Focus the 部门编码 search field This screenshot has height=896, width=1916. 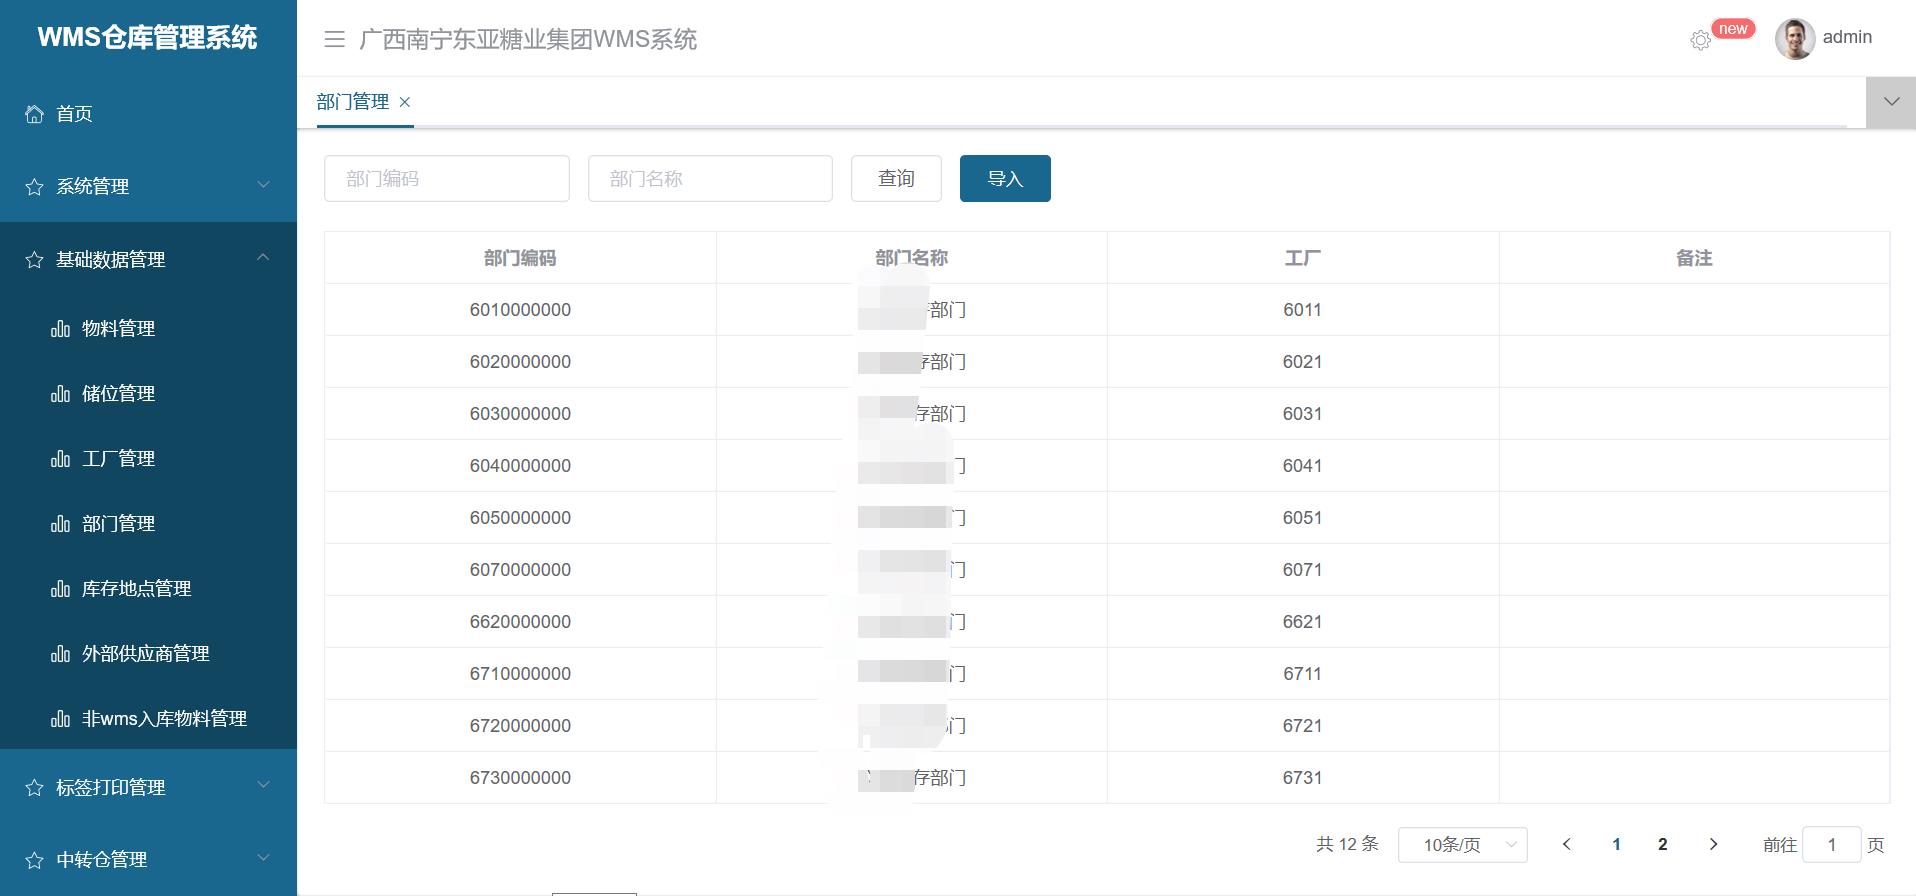click(447, 178)
